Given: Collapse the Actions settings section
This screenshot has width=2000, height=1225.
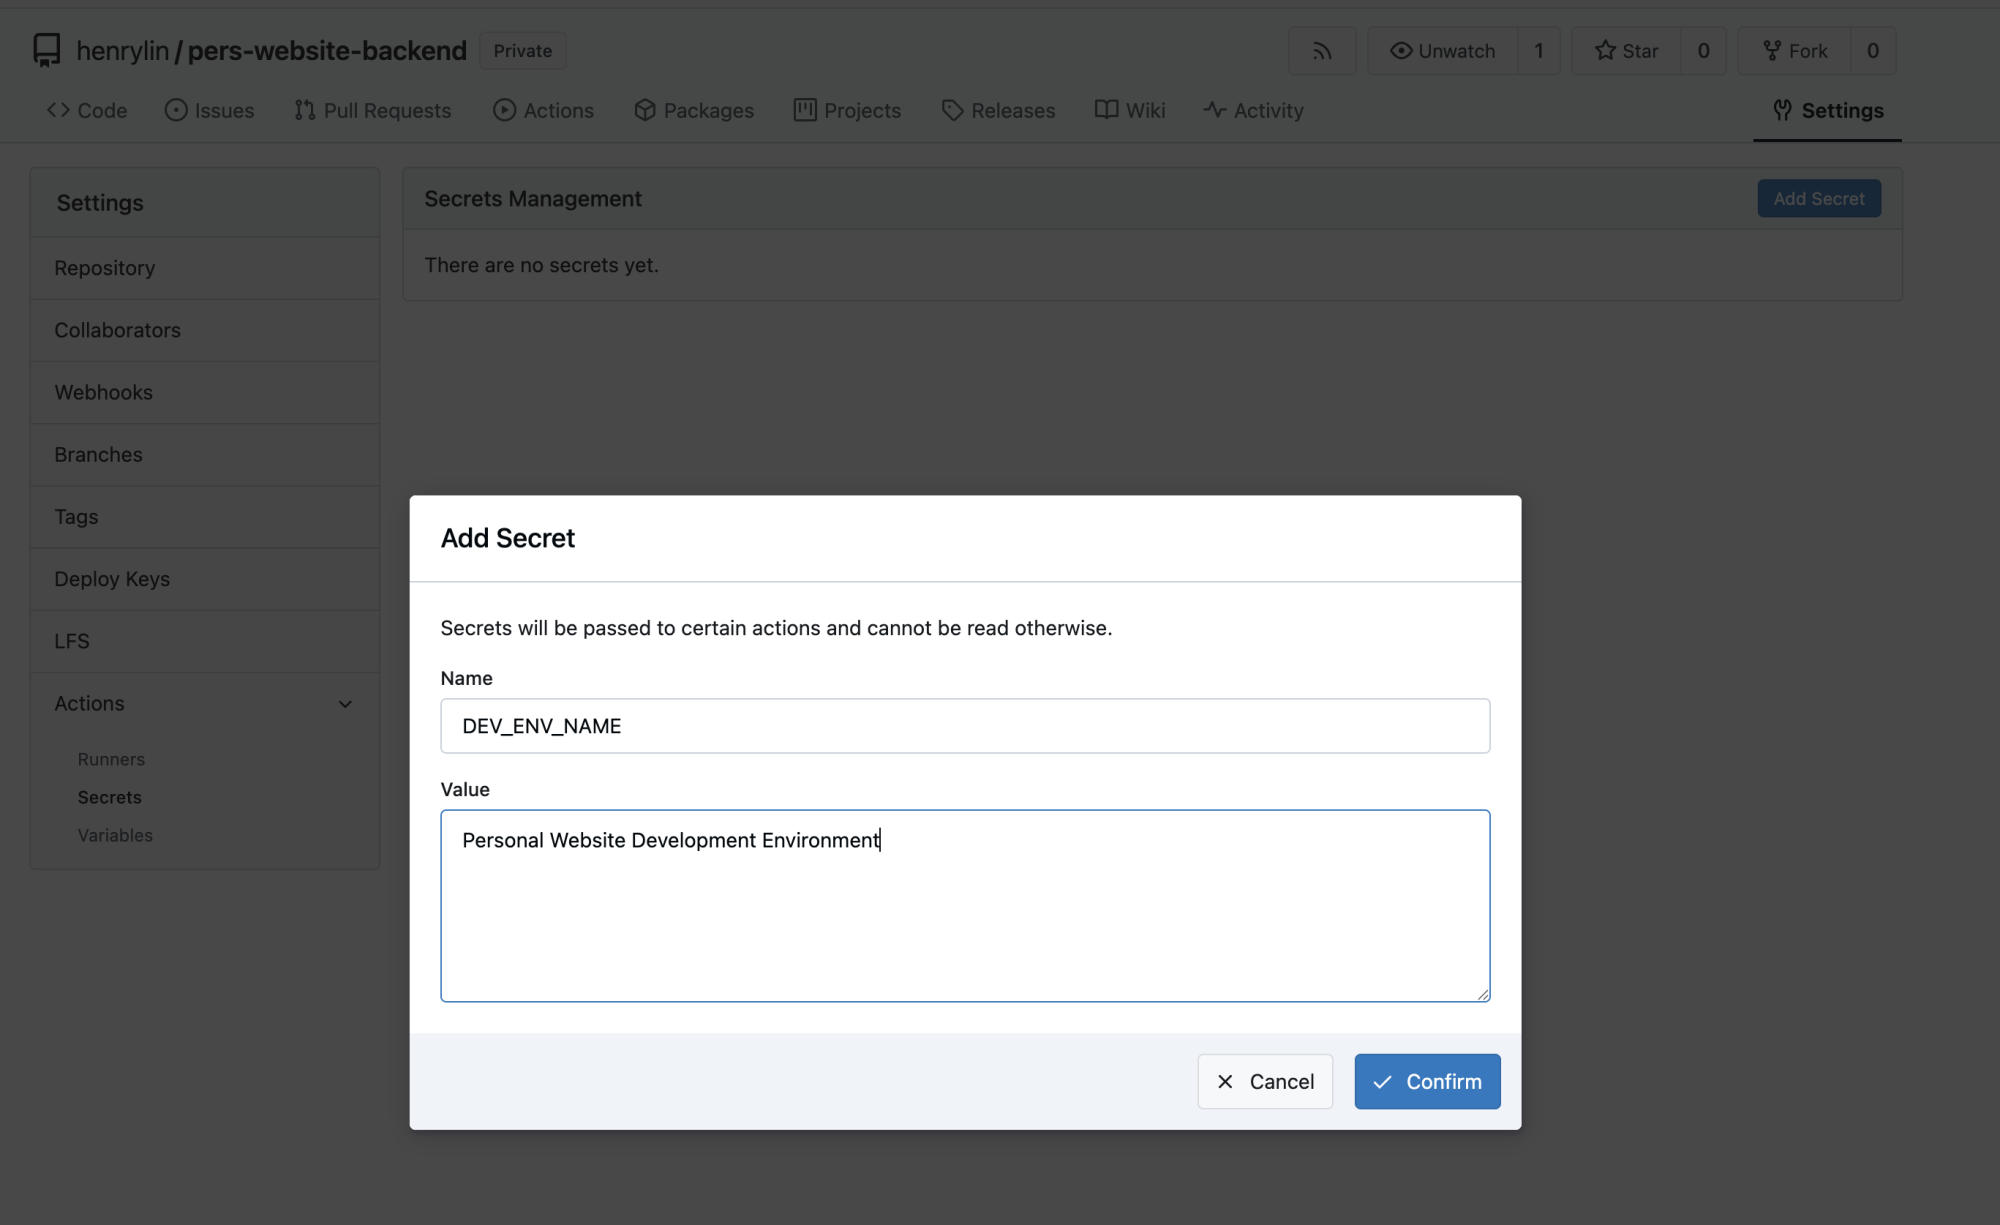Looking at the screenshot, I should click(x=345, y=704).
